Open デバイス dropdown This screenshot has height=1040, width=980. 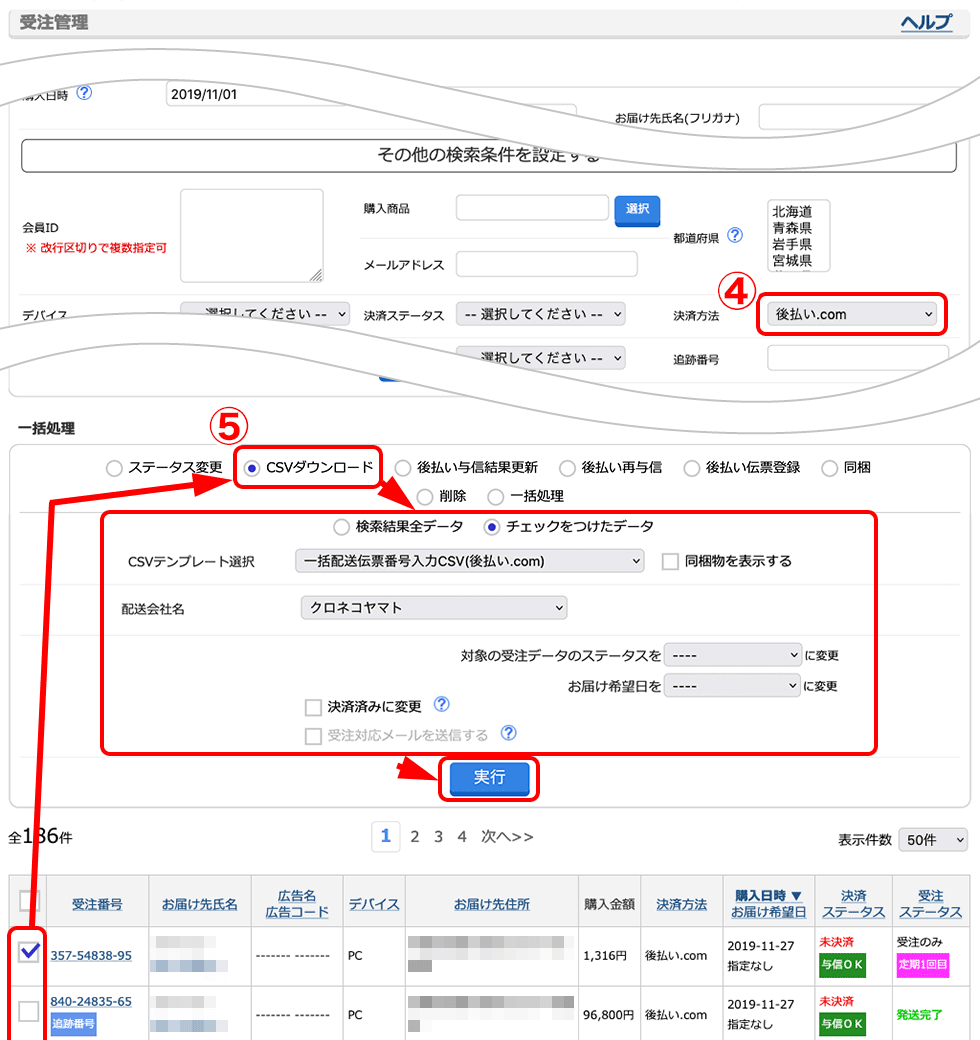[x=265, y=314]
